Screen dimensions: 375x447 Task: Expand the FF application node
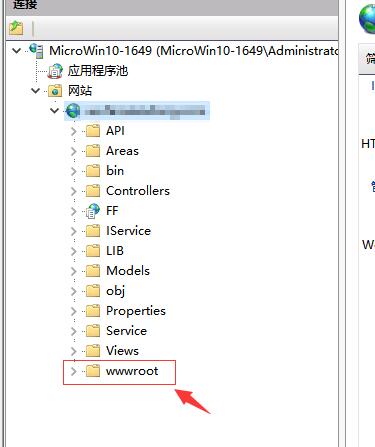pyautogui.click(x=74, y=211)
